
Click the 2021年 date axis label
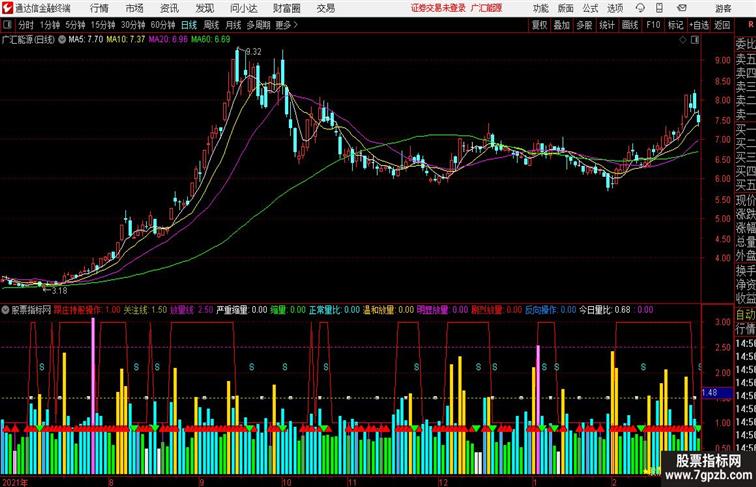(14, 482)
